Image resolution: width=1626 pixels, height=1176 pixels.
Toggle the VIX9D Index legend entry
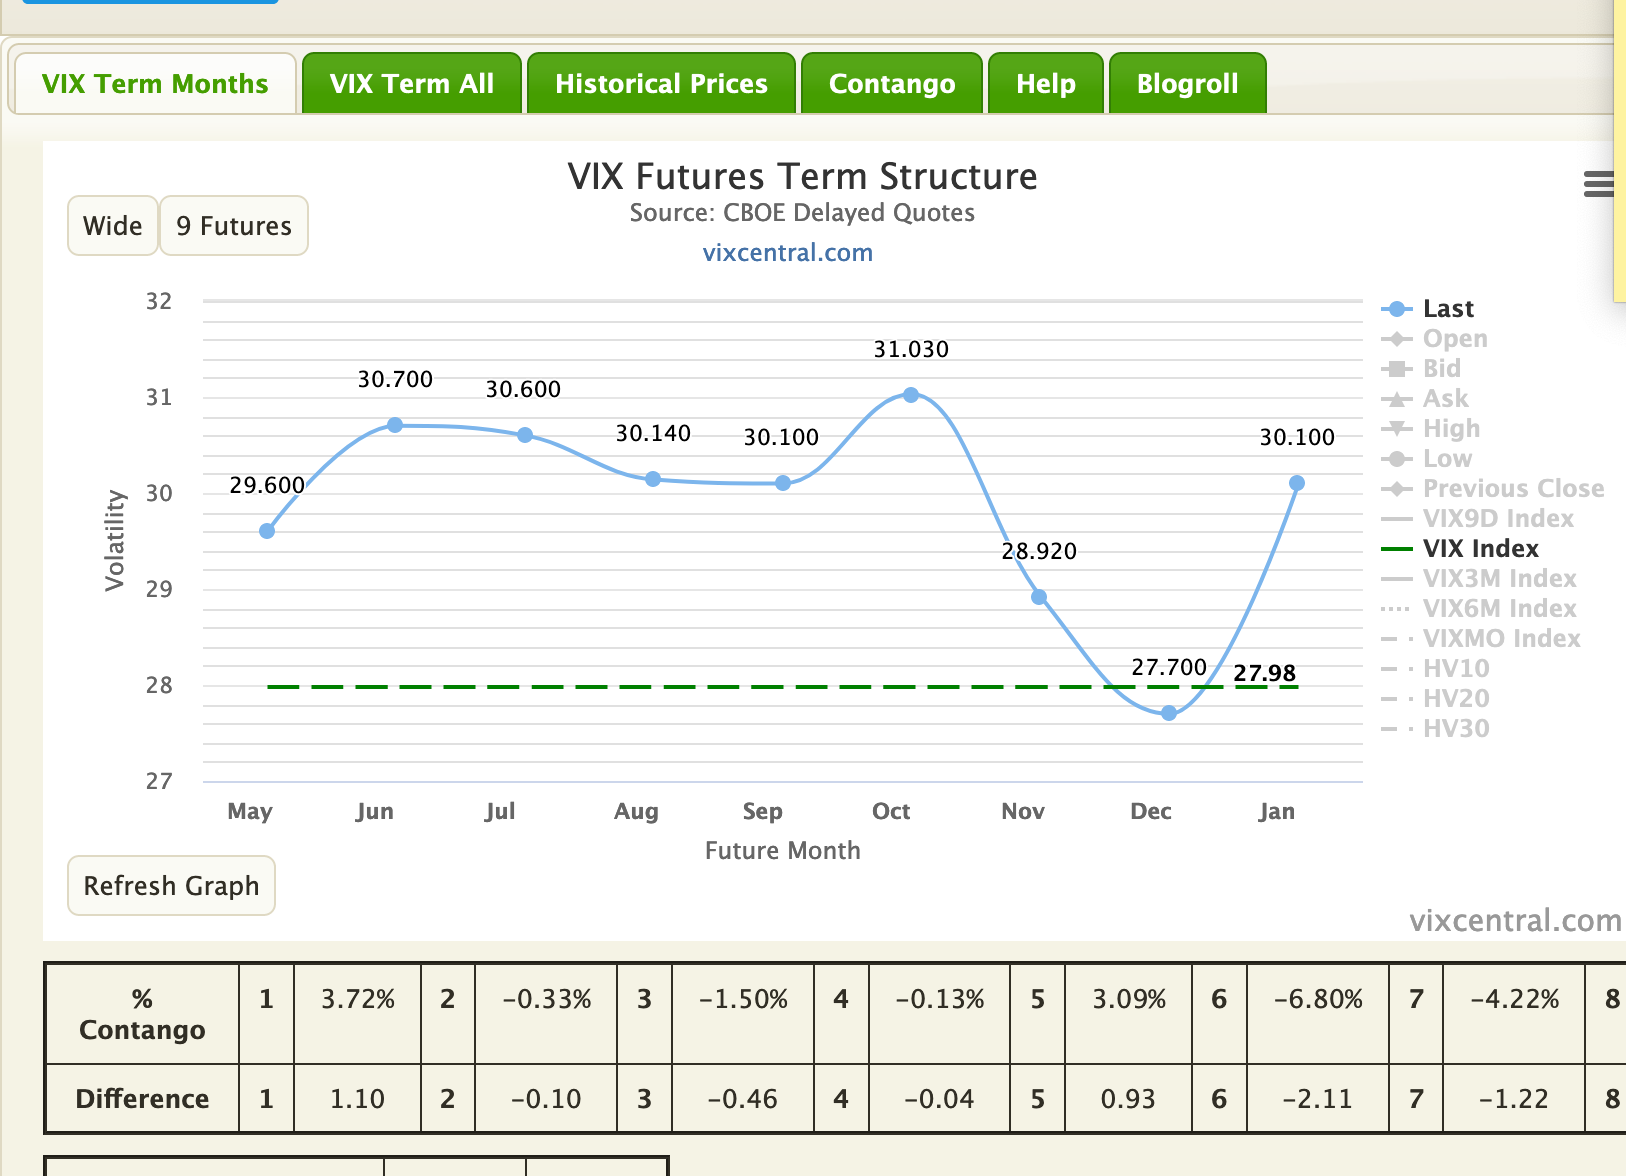[1478, 519]
